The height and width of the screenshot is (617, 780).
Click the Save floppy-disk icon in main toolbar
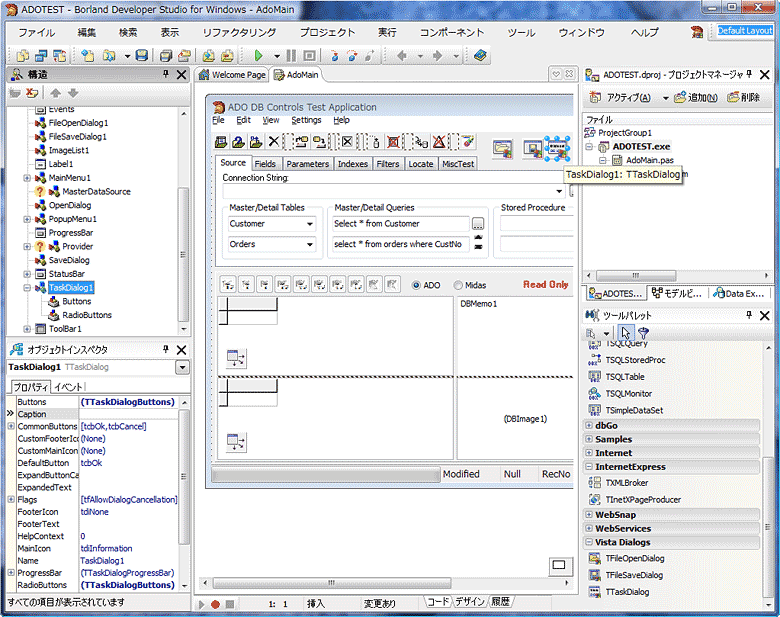point(142,56)
